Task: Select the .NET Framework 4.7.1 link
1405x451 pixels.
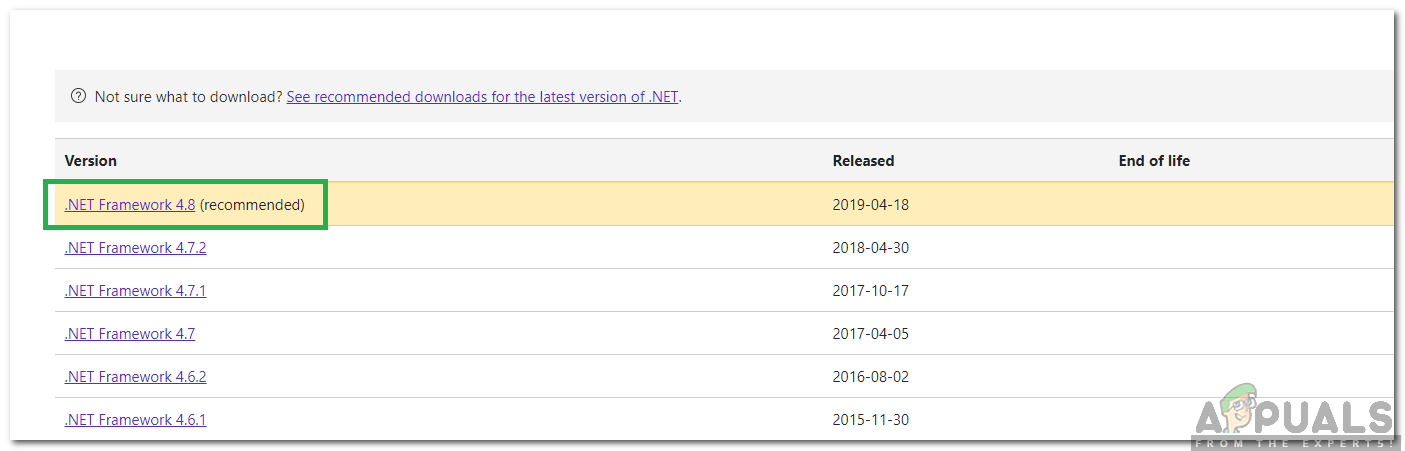Action: pyautogui.click(x=135, y=291)
